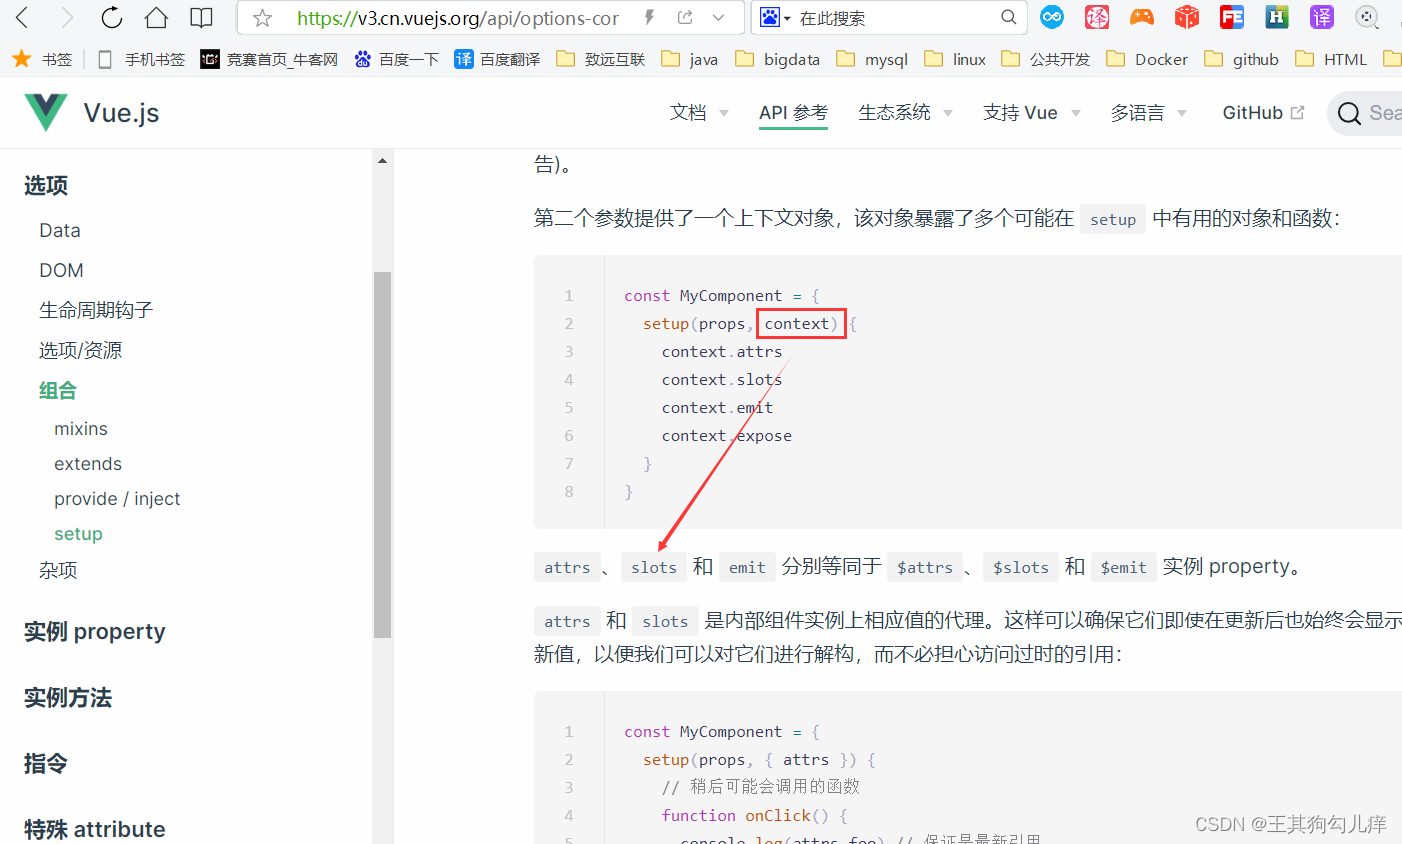Open the reading list book icon
The height and width of the screenshot is (844, 1402).
tap(201, 17)
